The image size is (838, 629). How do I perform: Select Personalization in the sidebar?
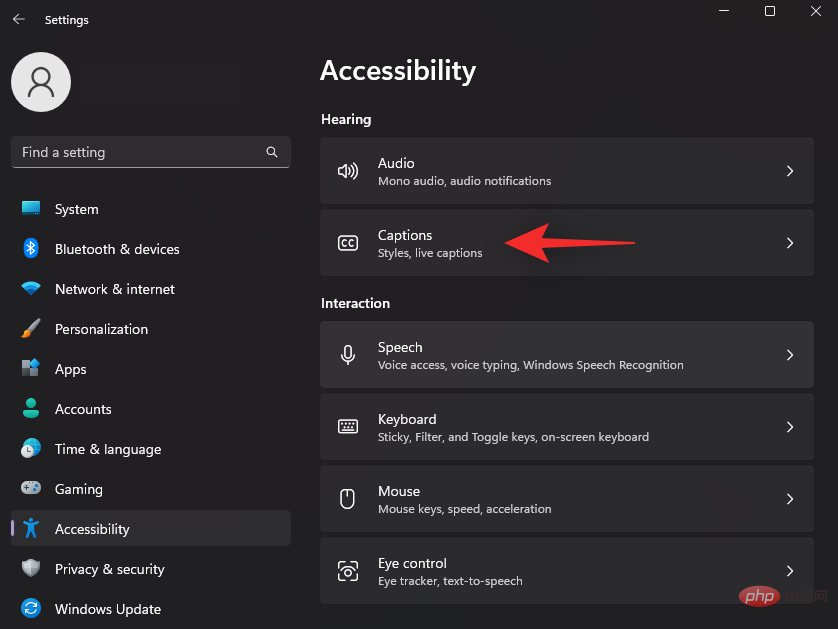pyautogui.click(x=151, y=329)
